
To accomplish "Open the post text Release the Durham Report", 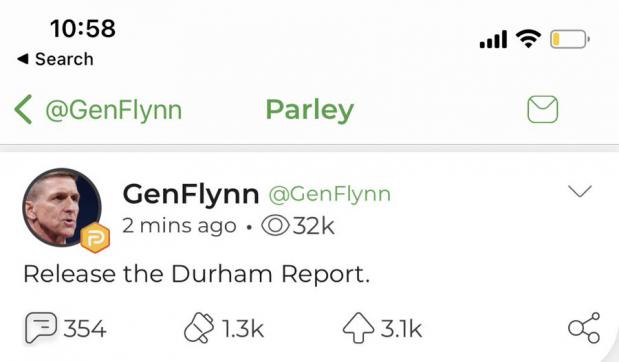I will (x=197, y=274).
